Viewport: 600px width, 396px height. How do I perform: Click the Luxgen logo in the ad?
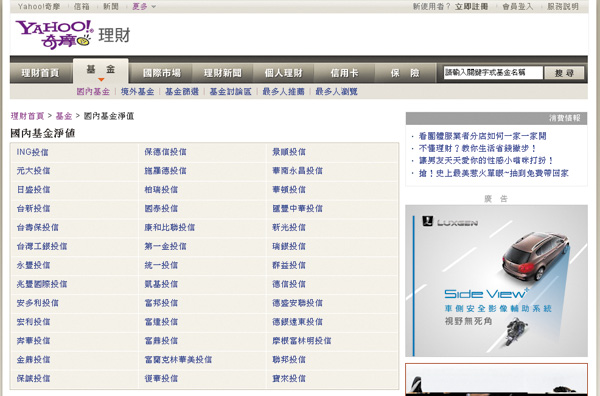click(450, 222)
